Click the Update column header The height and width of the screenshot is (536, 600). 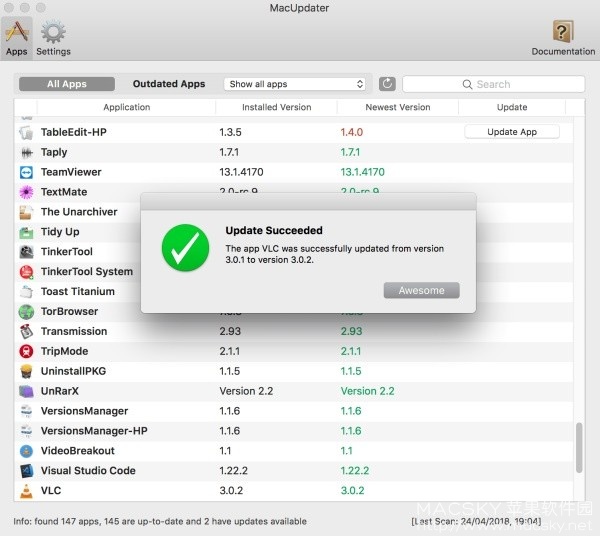512,107
